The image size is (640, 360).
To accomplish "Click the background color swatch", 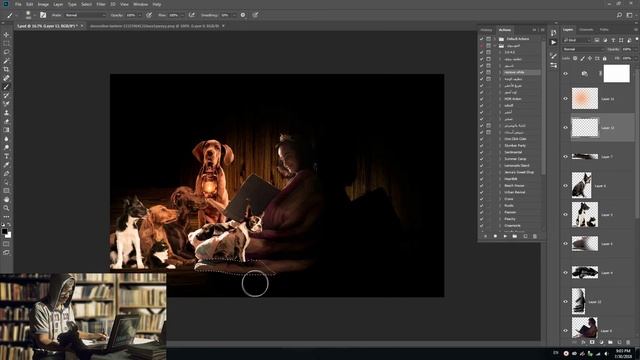I will tap(9, 235).
